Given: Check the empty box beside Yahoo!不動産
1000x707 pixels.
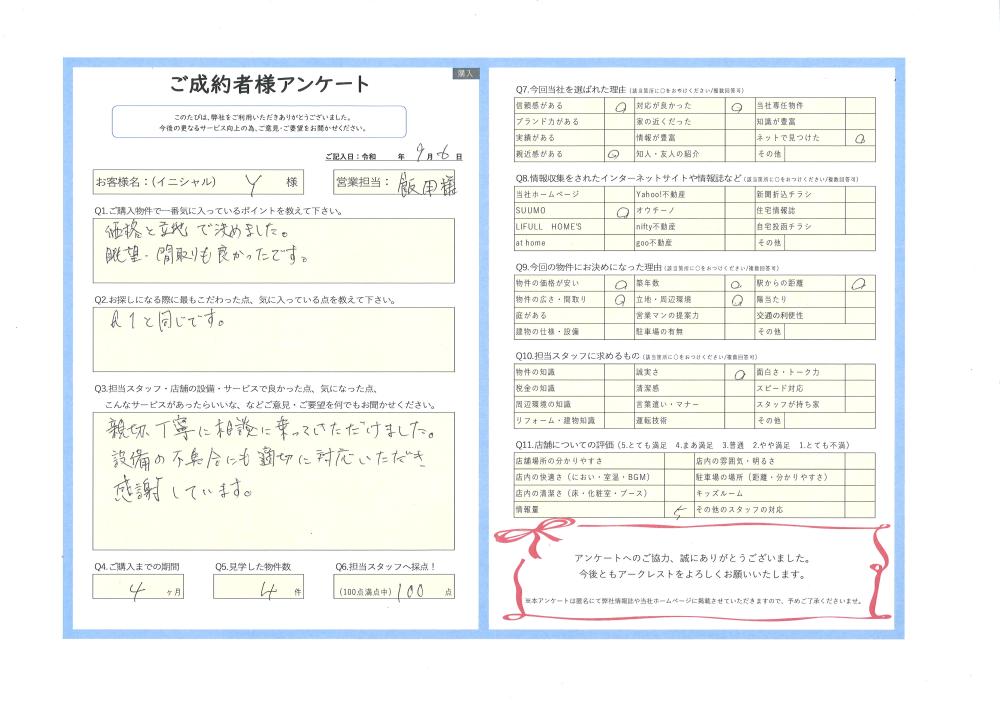Looking at the screenshot, I should [740, 195].
